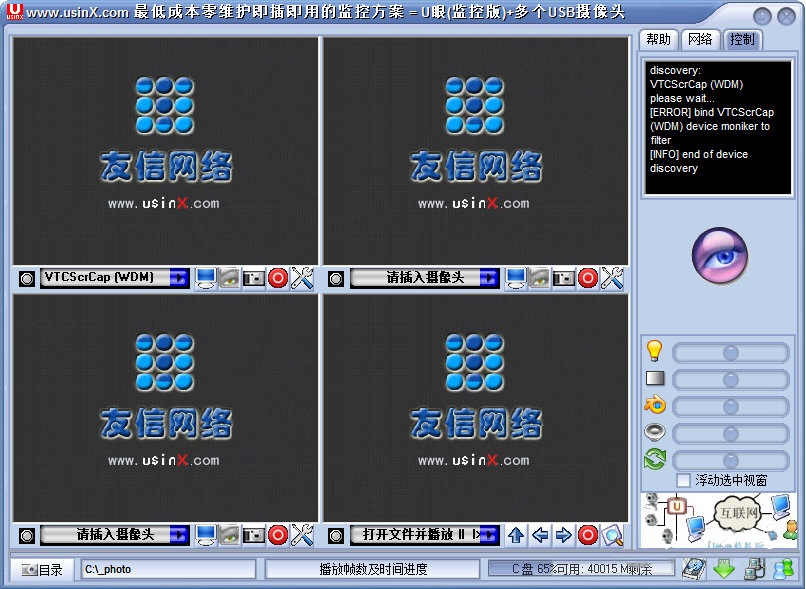Start recording in the second camera view
The height and width of the screenshot is (589, 806).
click(x=588, y=278)
